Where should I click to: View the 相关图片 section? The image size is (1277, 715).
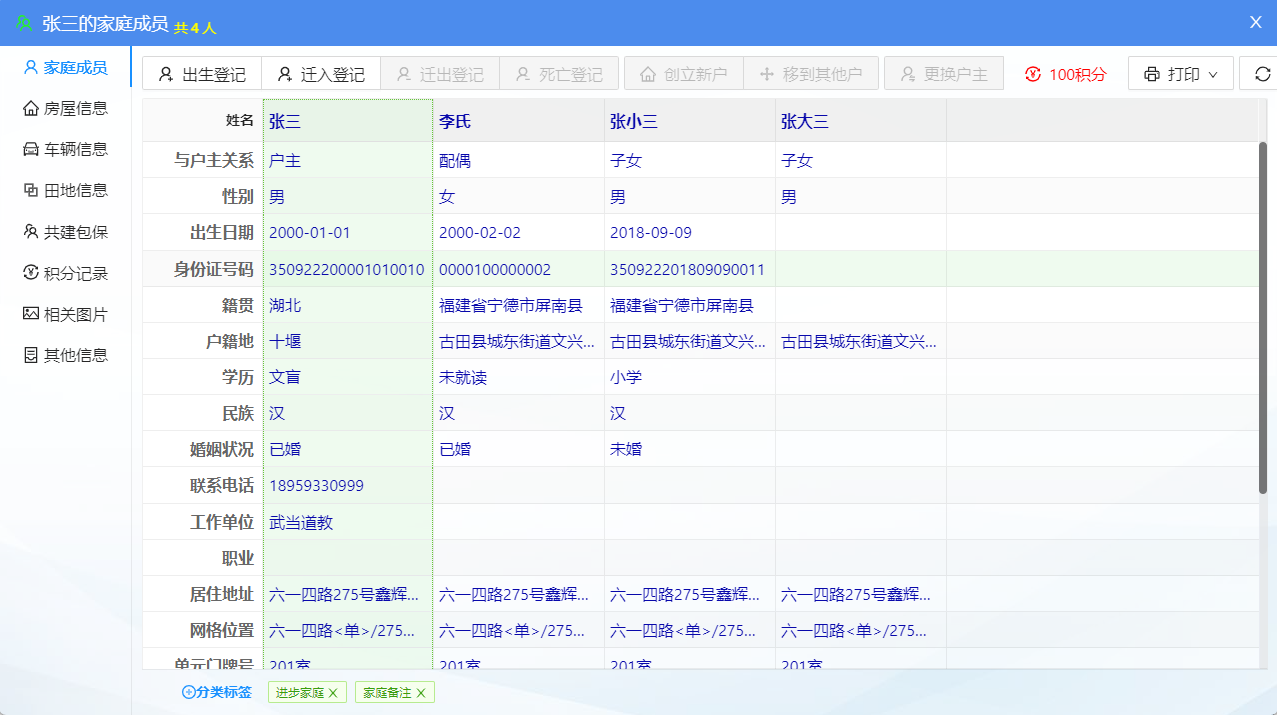coord(66,314)
